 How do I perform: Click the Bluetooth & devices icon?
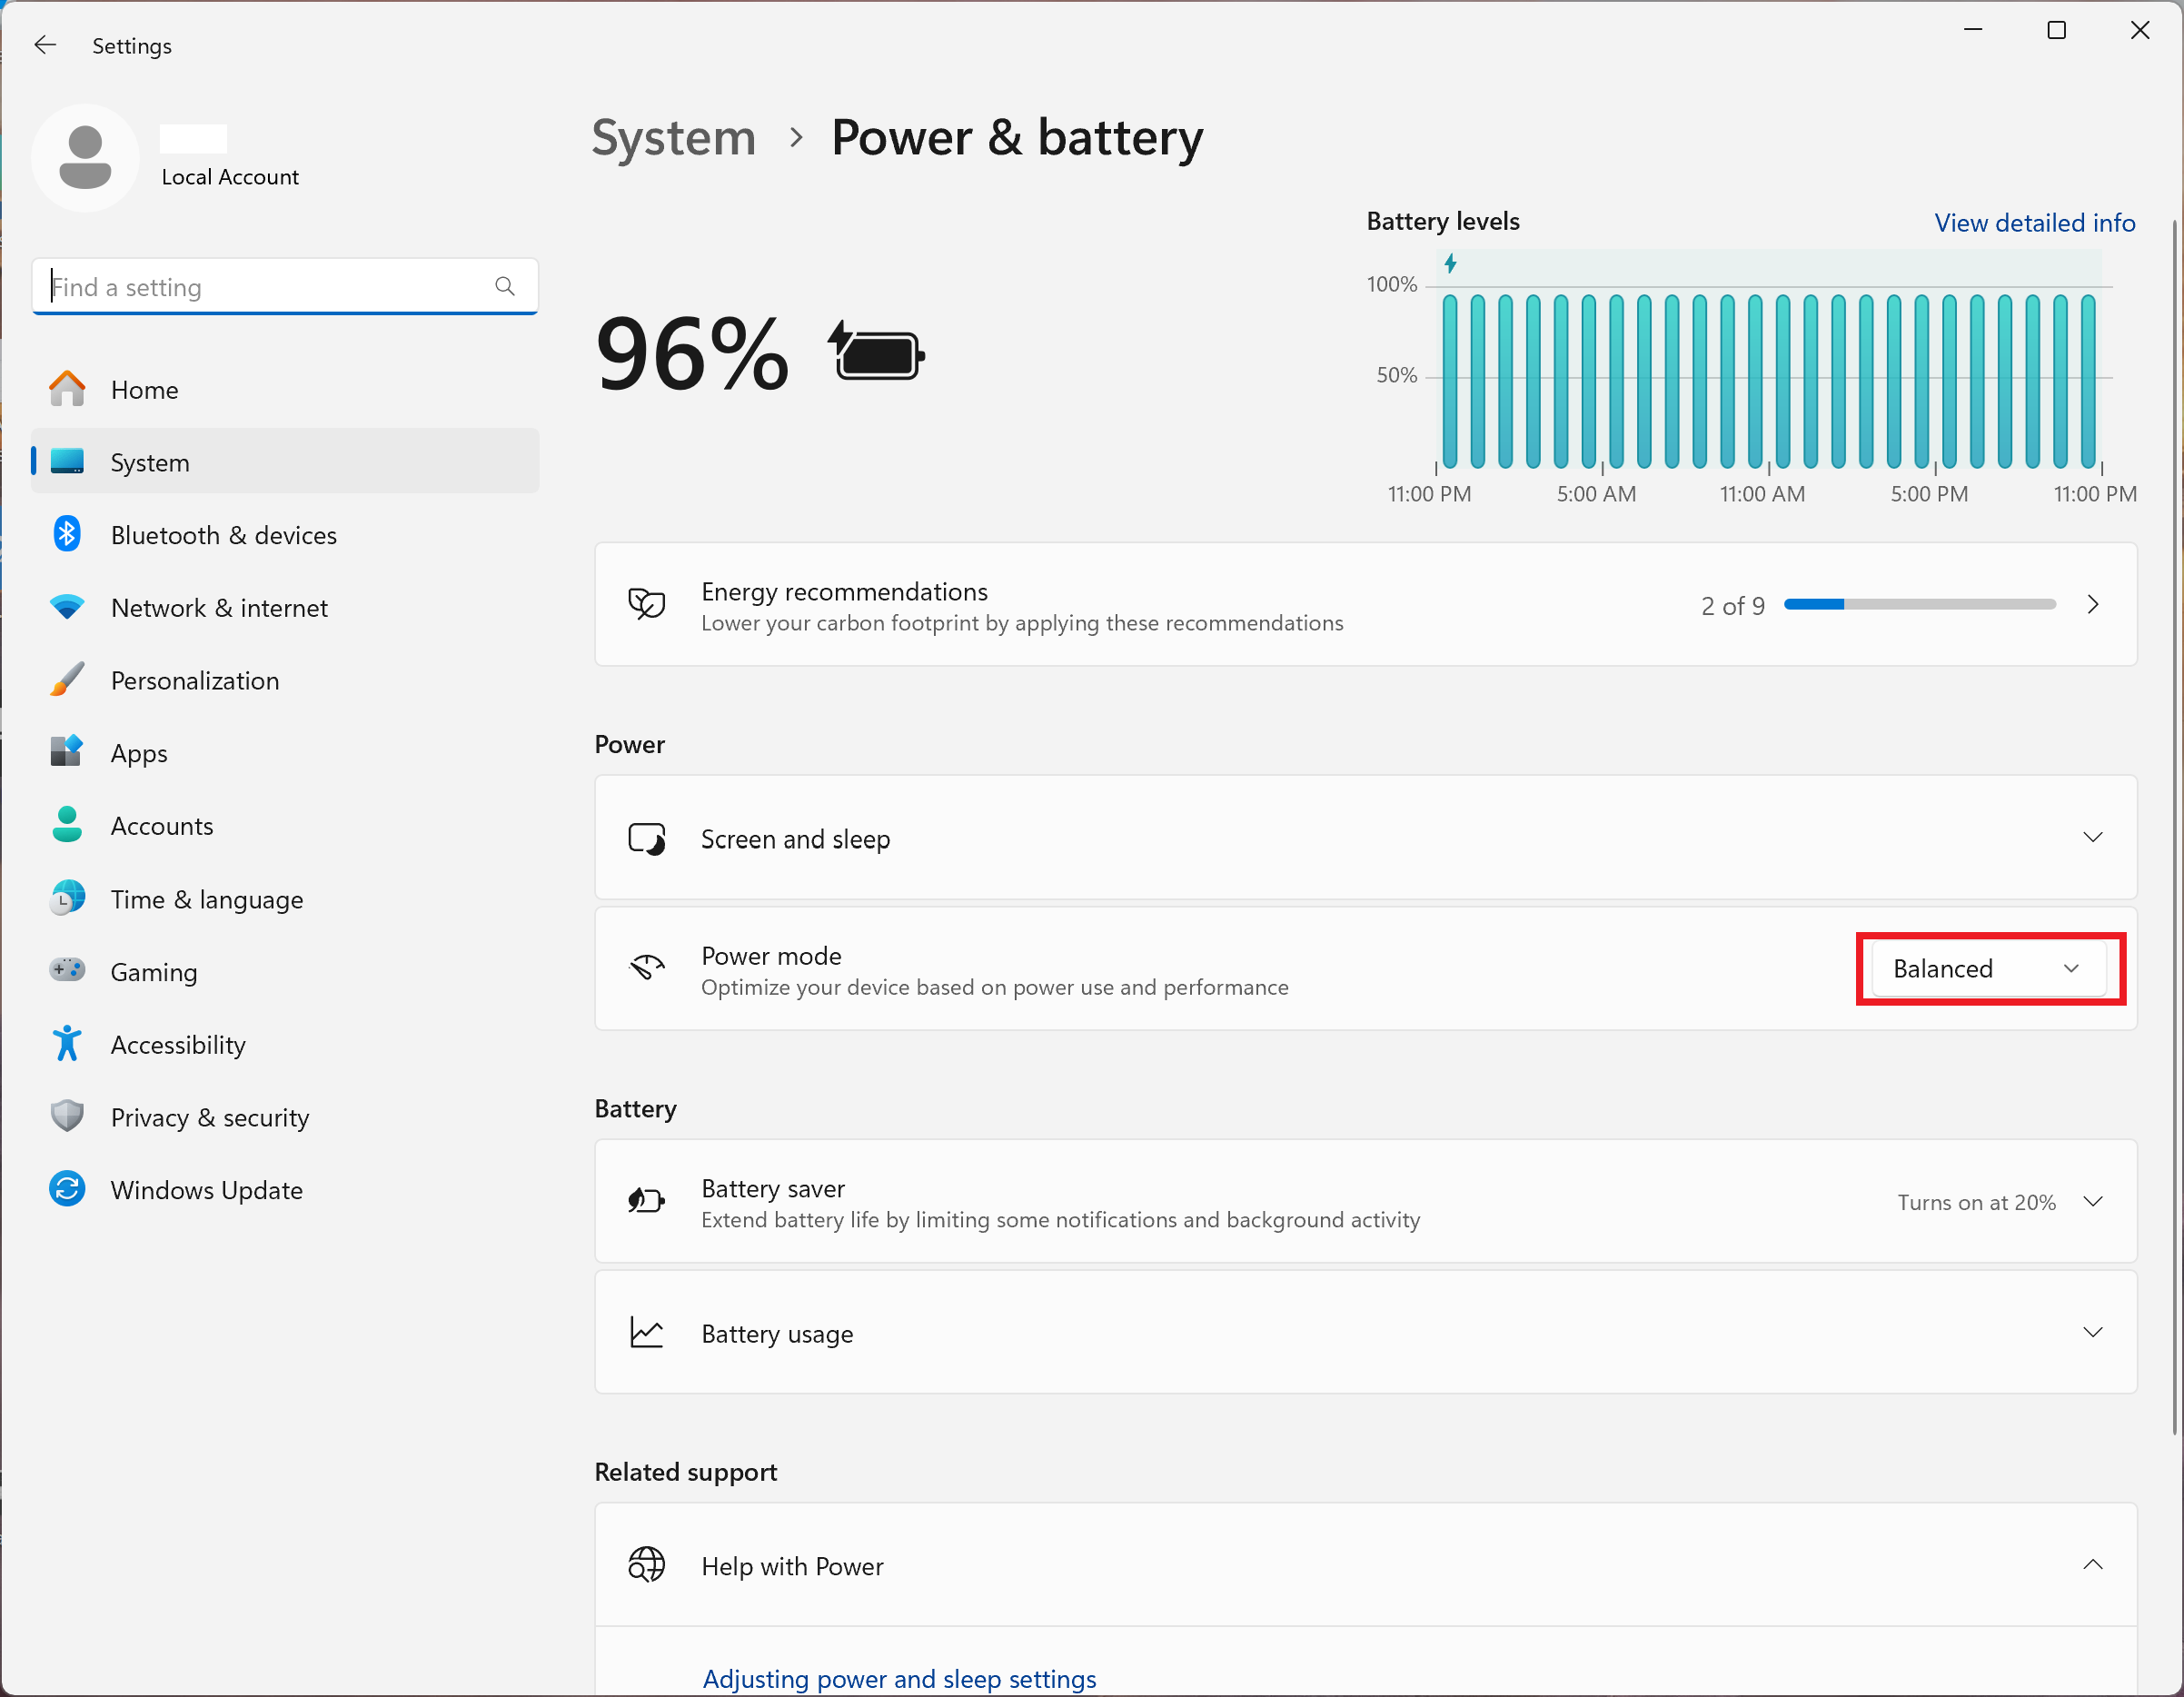point(67,535)
